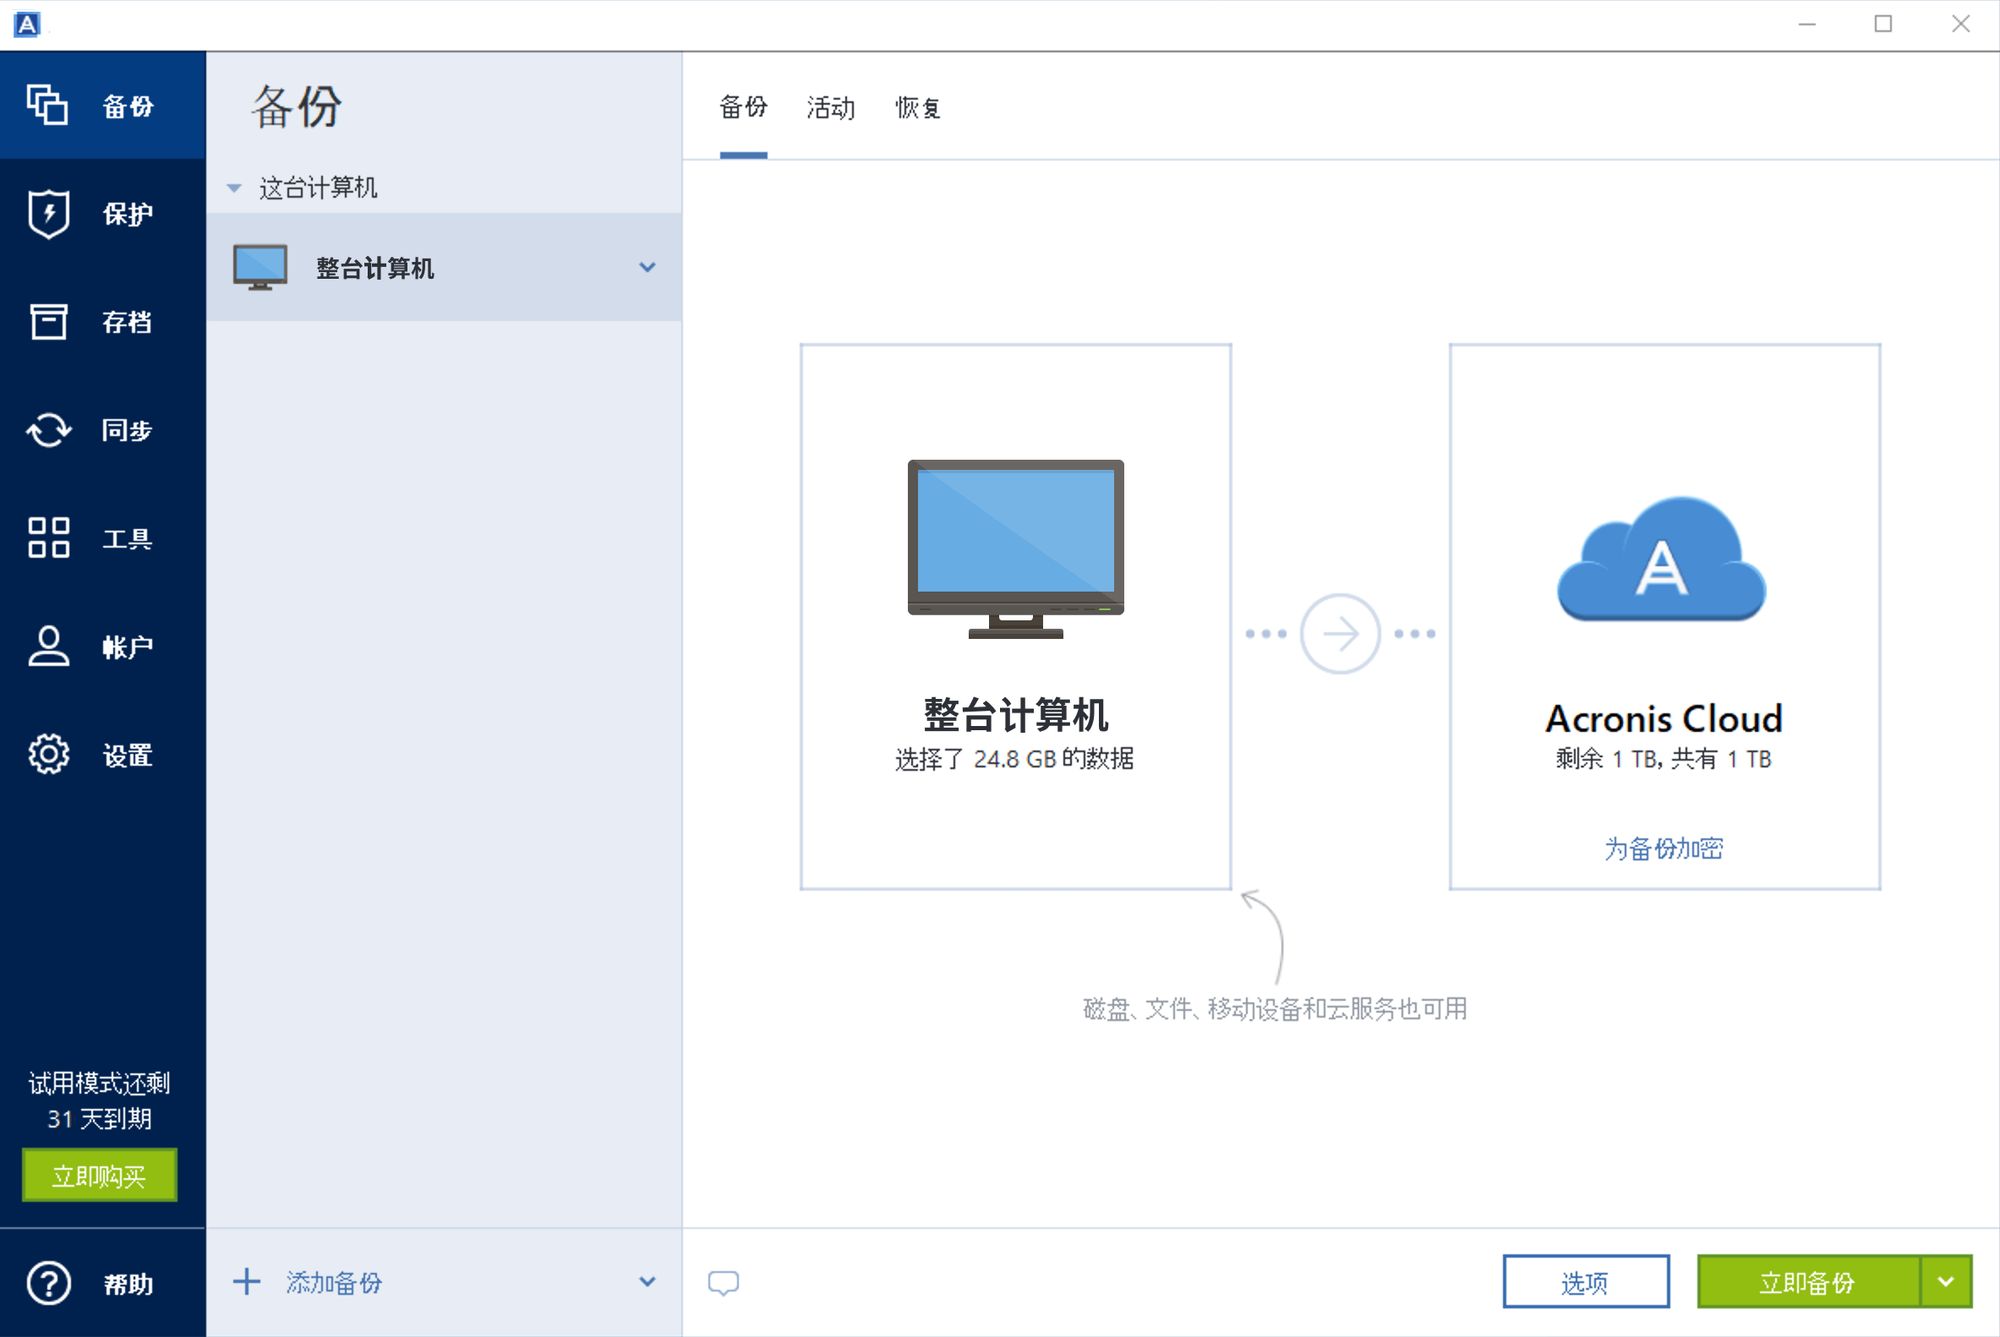Maximize the Acronis window
Screen dimensions: 2000x1337
pos(1883,24)
